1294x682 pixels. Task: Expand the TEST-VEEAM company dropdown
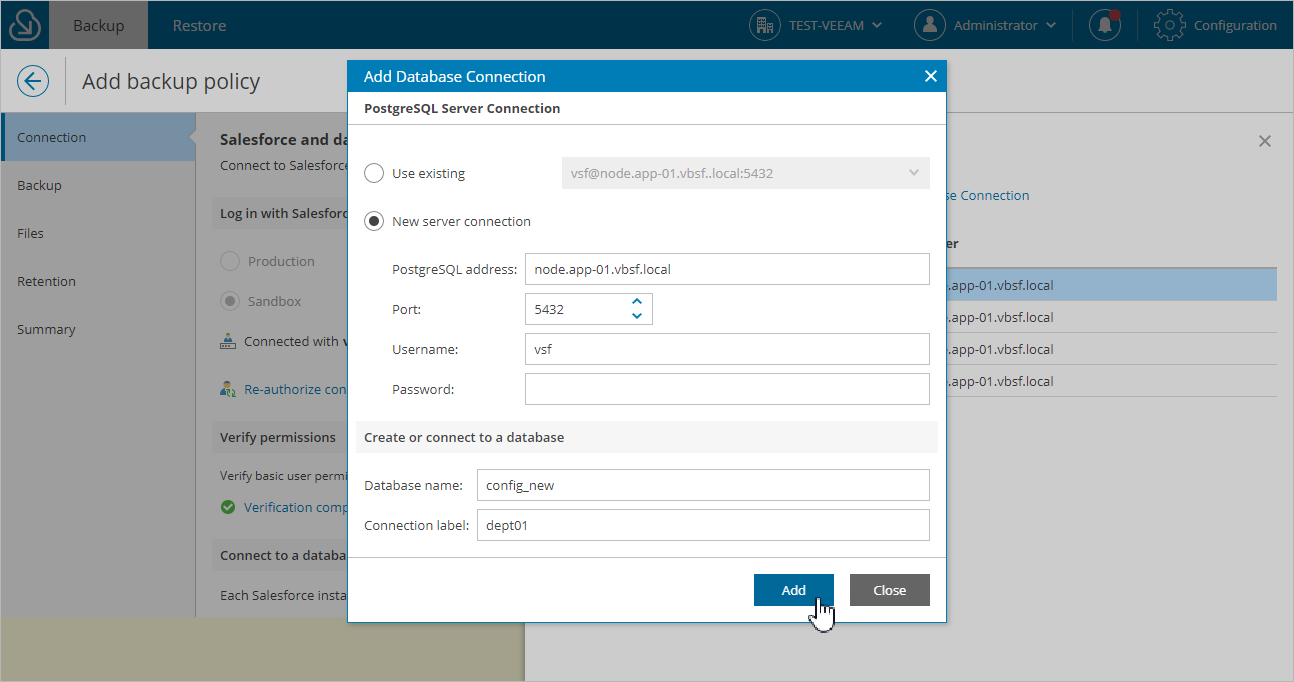pos(877,25)
